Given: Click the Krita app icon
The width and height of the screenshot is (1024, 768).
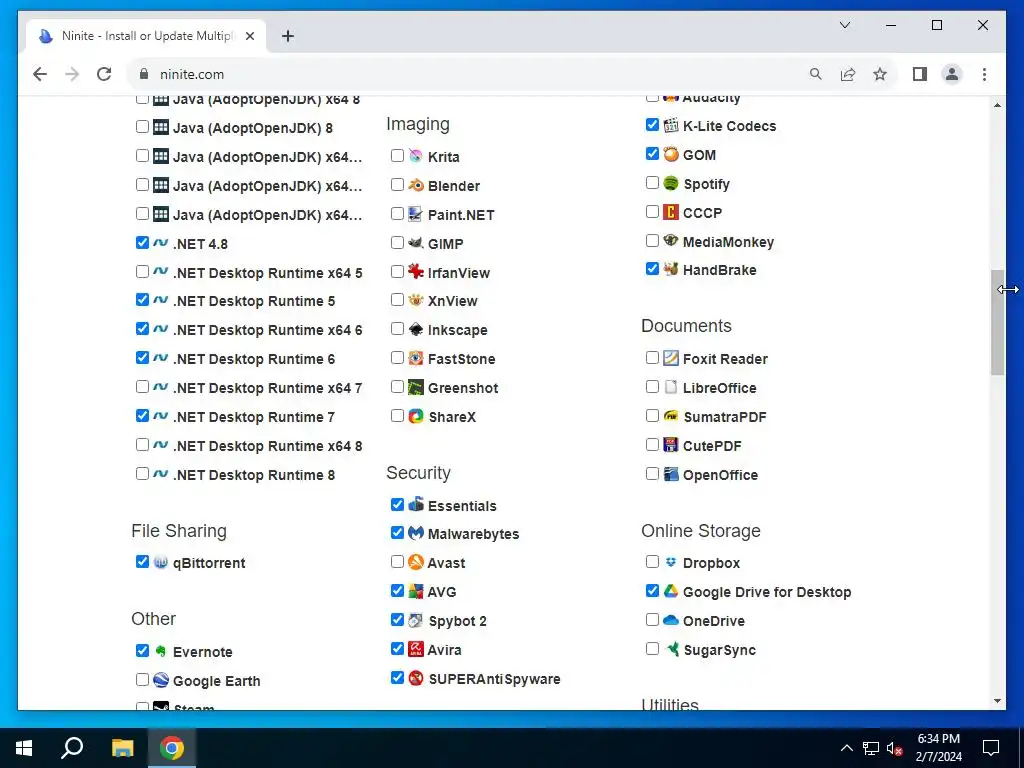Looking at the screenshot, I should [415, 156].
